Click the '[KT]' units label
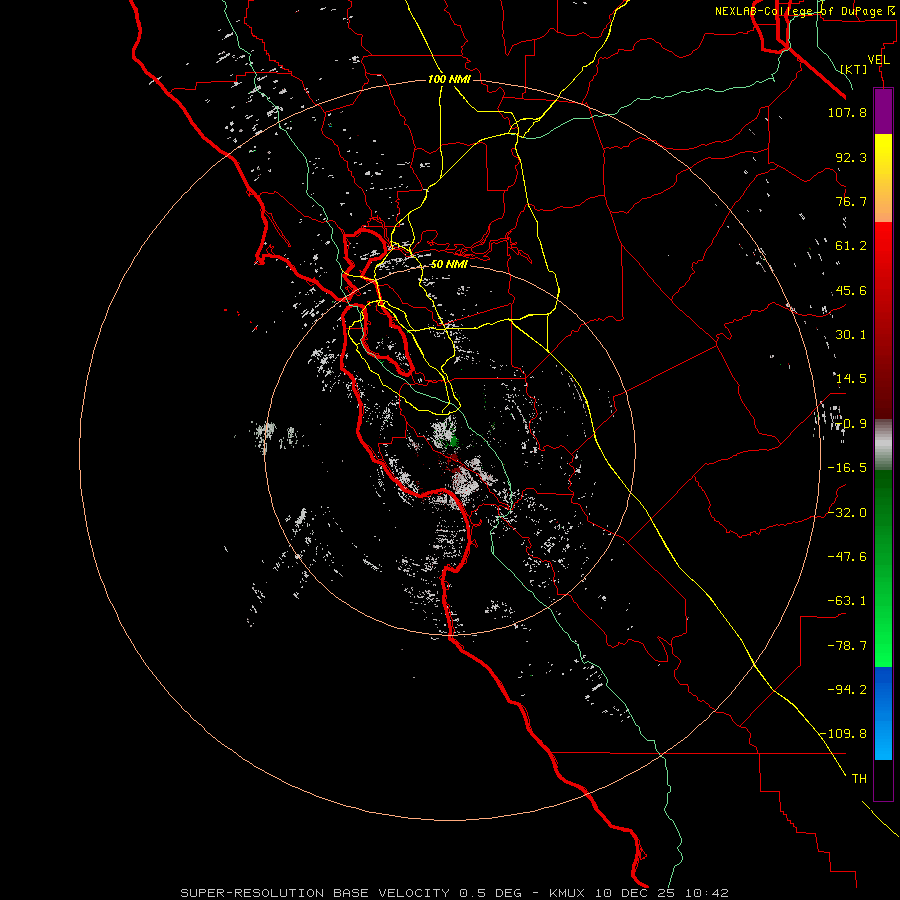Viewport: 900px width, 900px height. click(854, 69)
